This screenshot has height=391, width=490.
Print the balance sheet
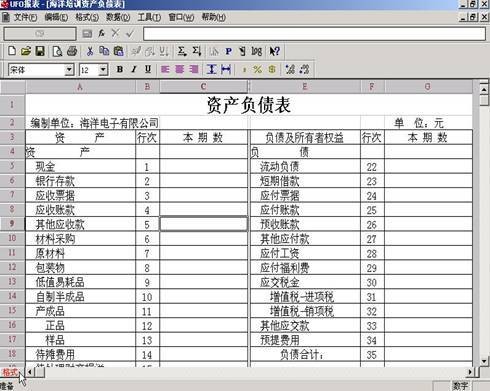pos(72,51)
